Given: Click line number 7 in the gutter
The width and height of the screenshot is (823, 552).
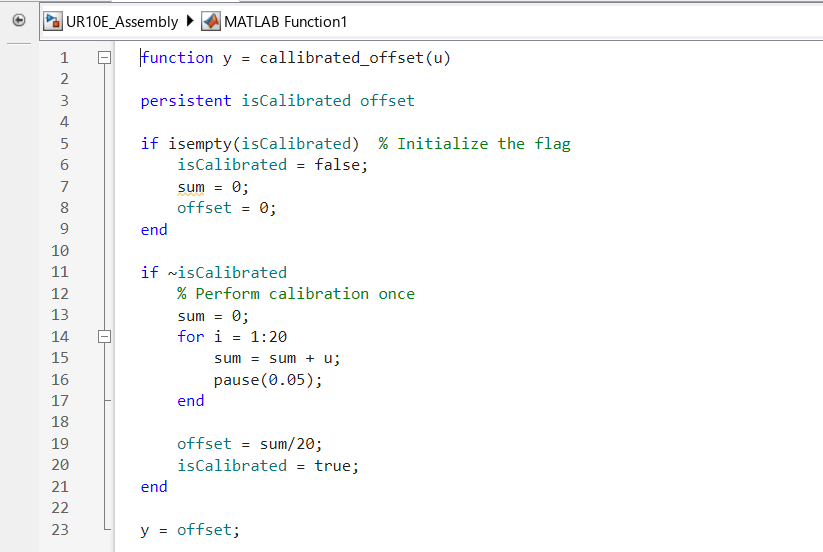Looking at the screenshot, I should click(x=64, y=186).
